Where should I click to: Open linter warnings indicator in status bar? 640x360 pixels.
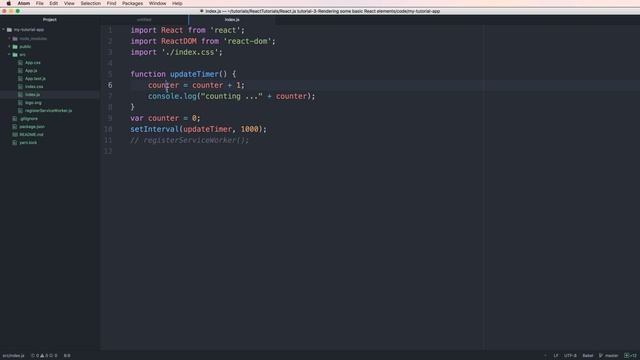44,356
